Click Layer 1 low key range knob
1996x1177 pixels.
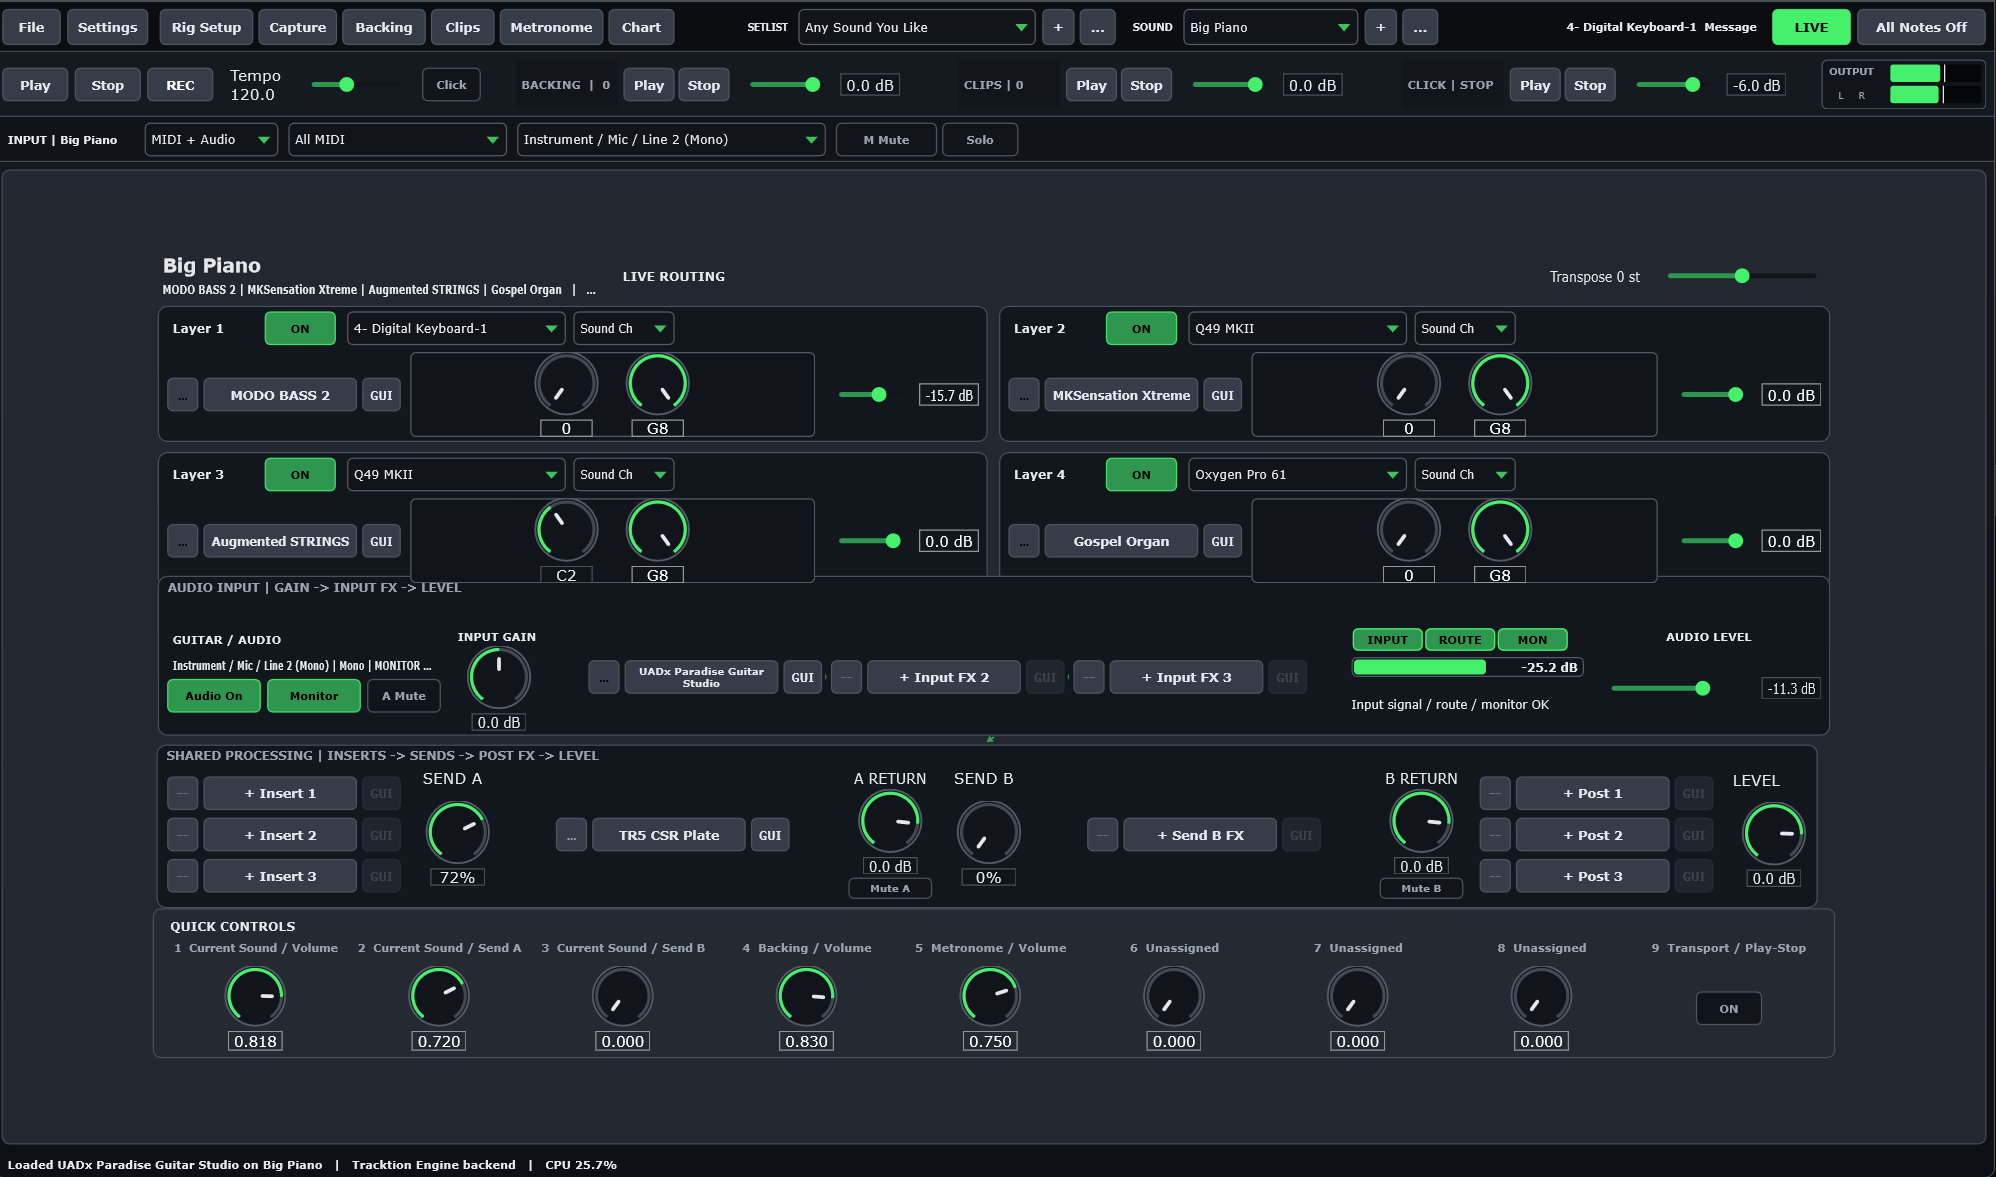point(566,384)
